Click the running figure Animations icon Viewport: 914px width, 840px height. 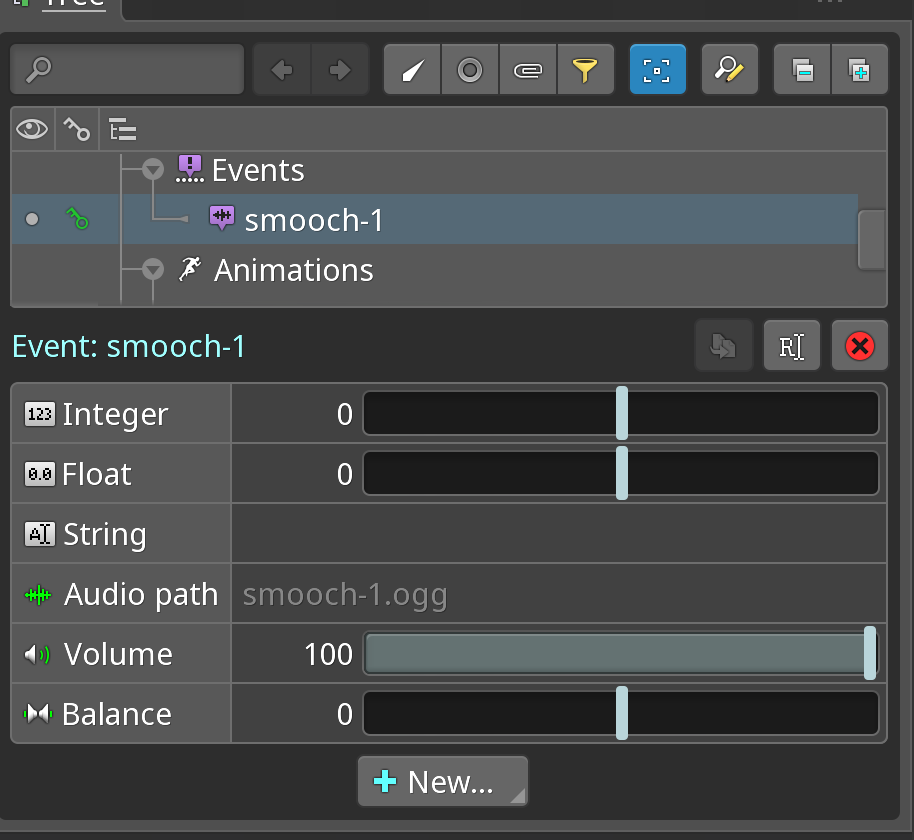click(189, 269)
